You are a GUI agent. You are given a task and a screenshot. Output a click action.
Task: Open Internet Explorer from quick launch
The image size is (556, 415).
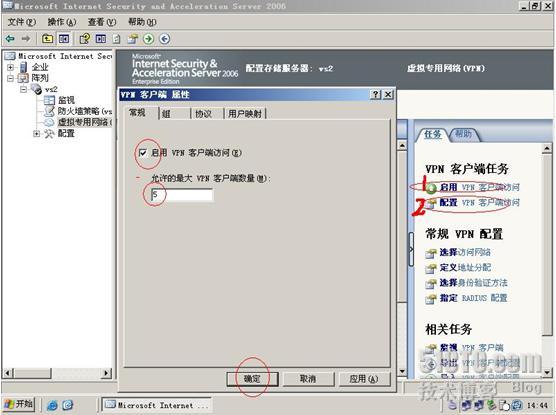click(52, 405)
